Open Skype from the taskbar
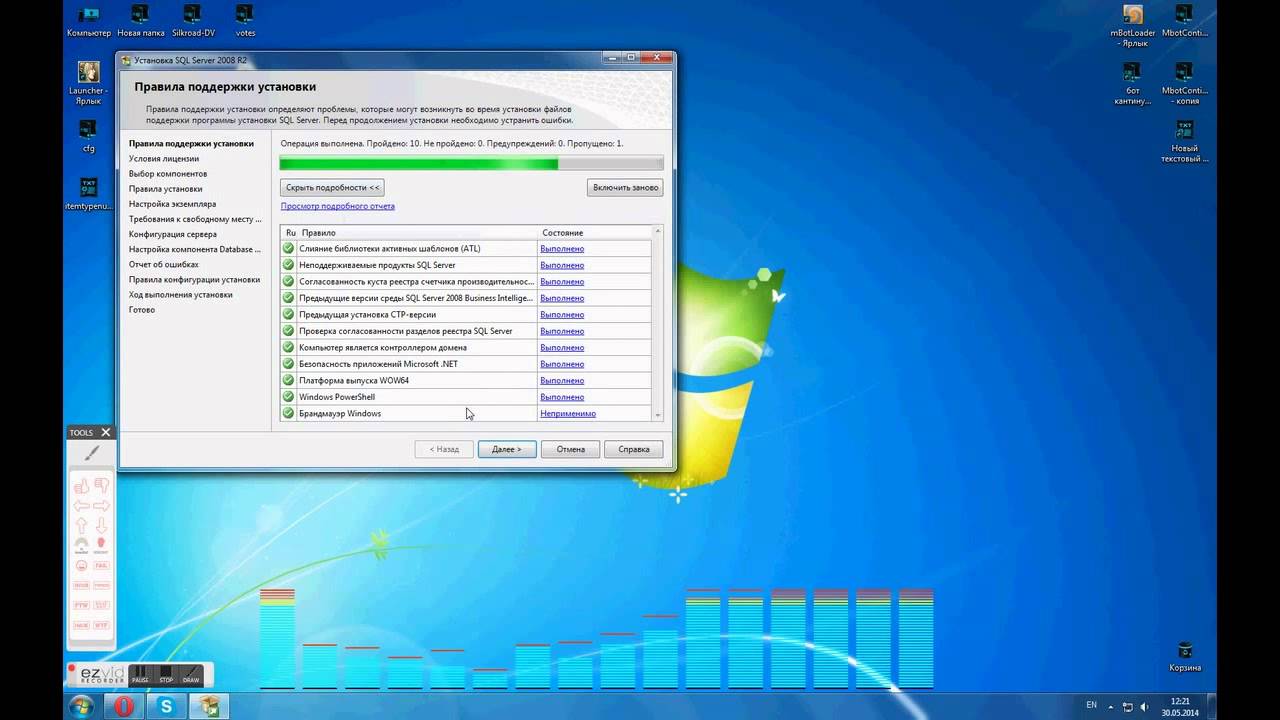1280x720 pixels. 167,706
